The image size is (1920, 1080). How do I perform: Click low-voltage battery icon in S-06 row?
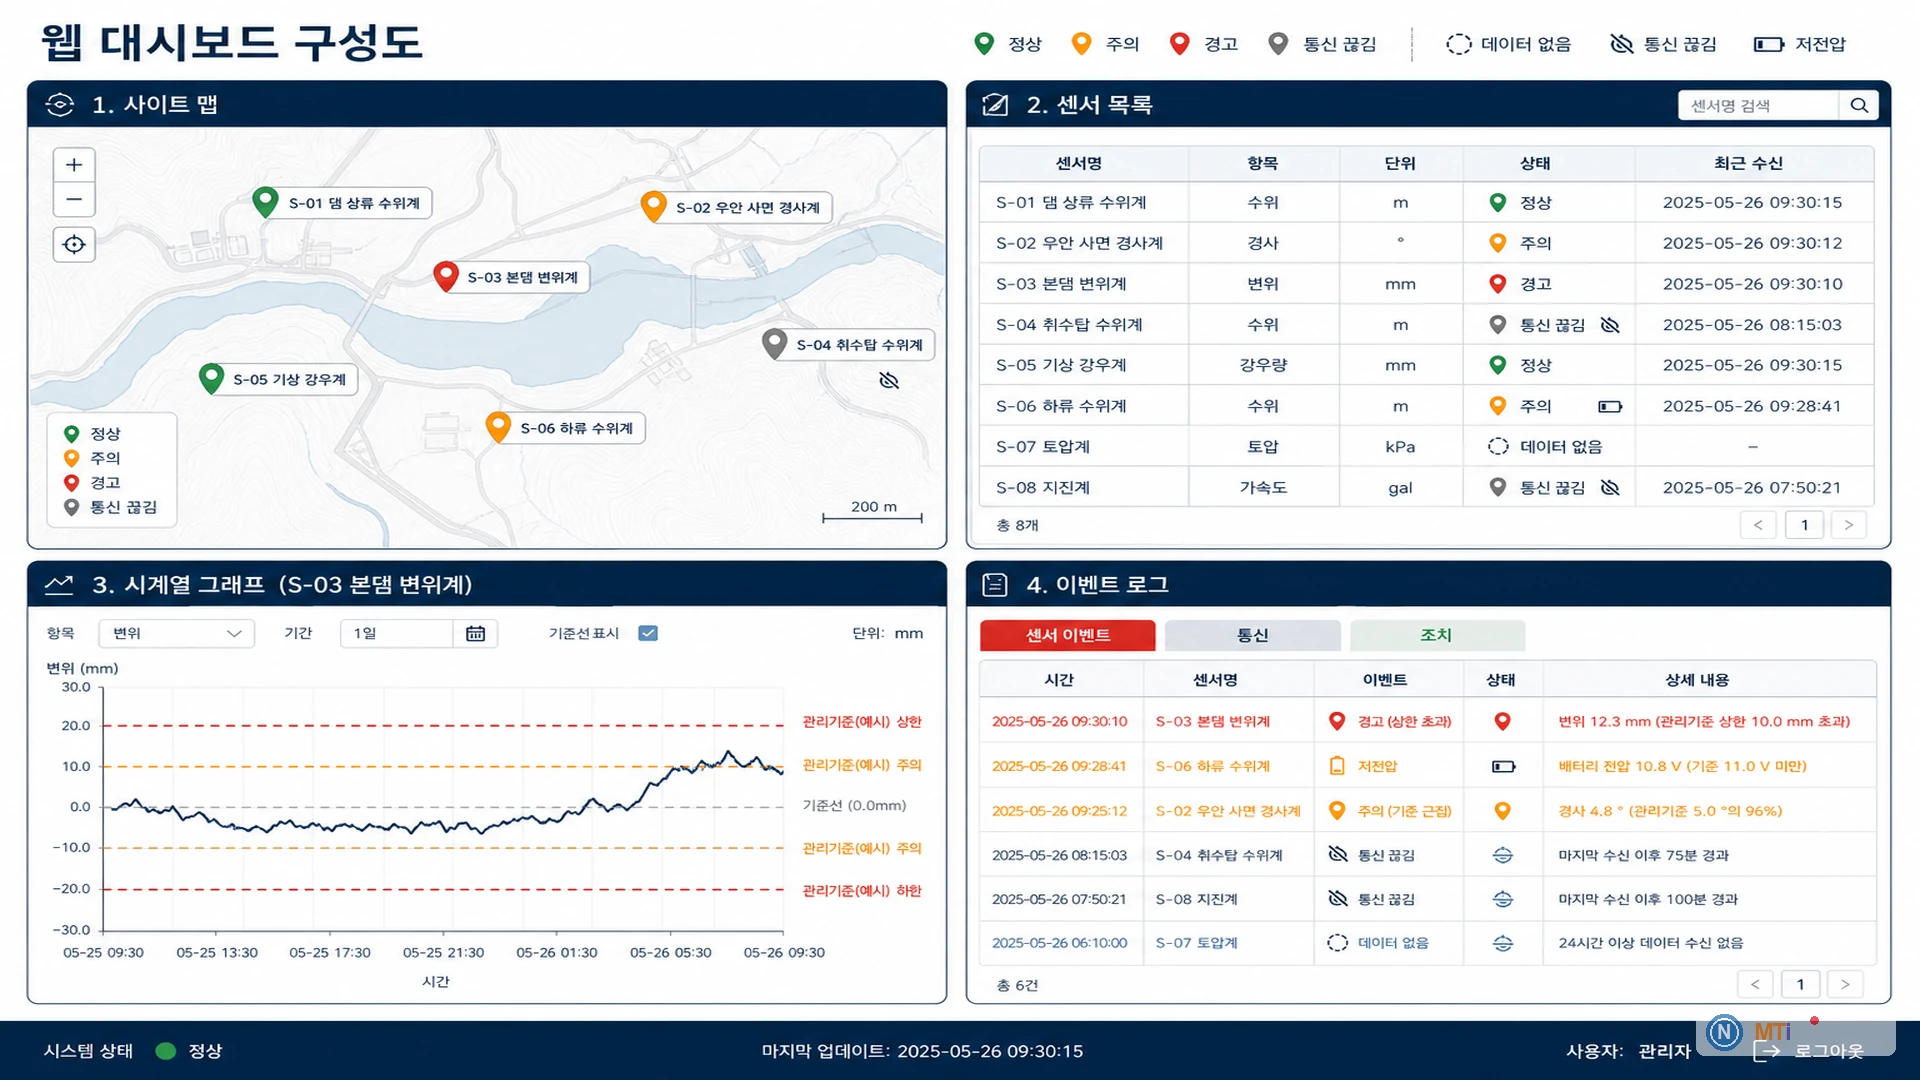click(1610, 406)
